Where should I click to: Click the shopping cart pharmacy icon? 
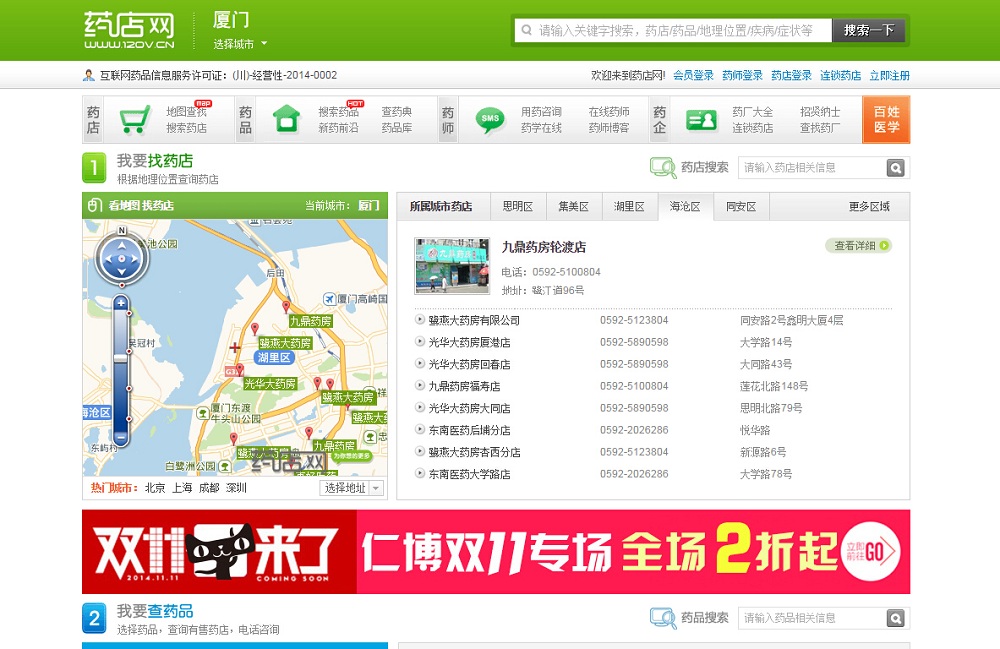click(x=134, y=120)
